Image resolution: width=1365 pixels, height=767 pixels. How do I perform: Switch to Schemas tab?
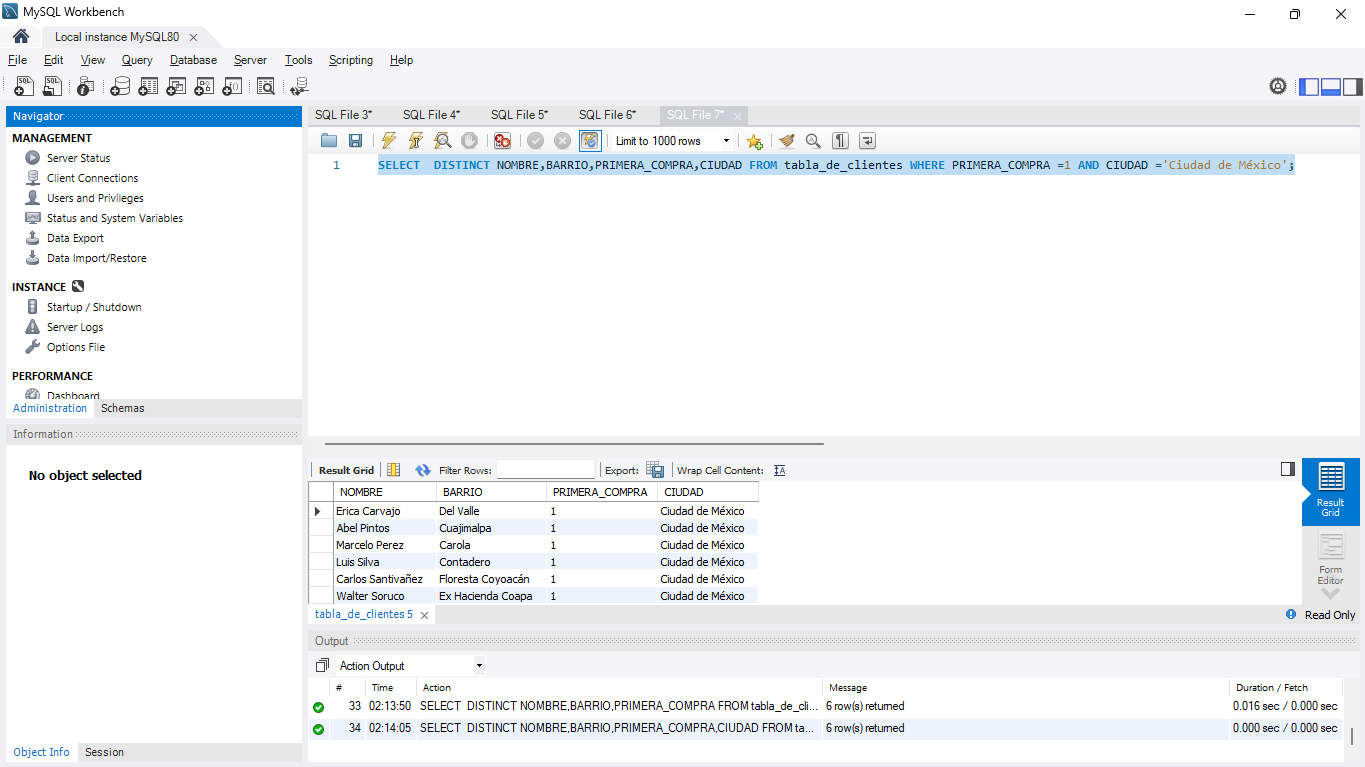(x=123, y=408)
